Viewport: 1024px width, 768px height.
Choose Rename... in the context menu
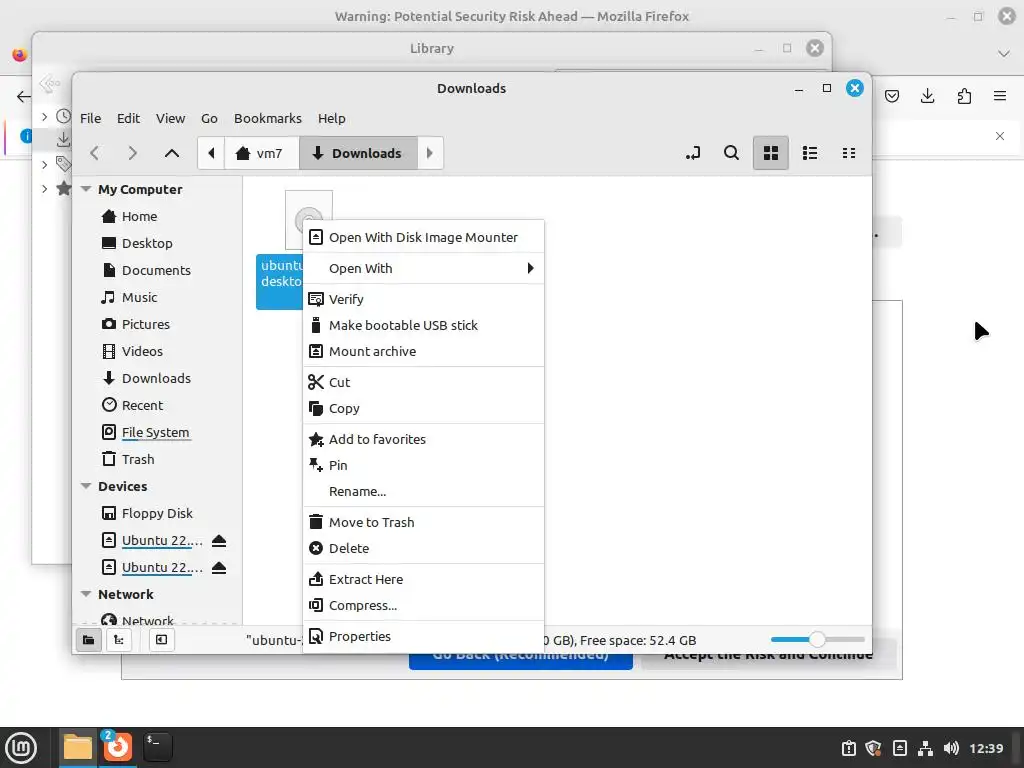(423, 491)
